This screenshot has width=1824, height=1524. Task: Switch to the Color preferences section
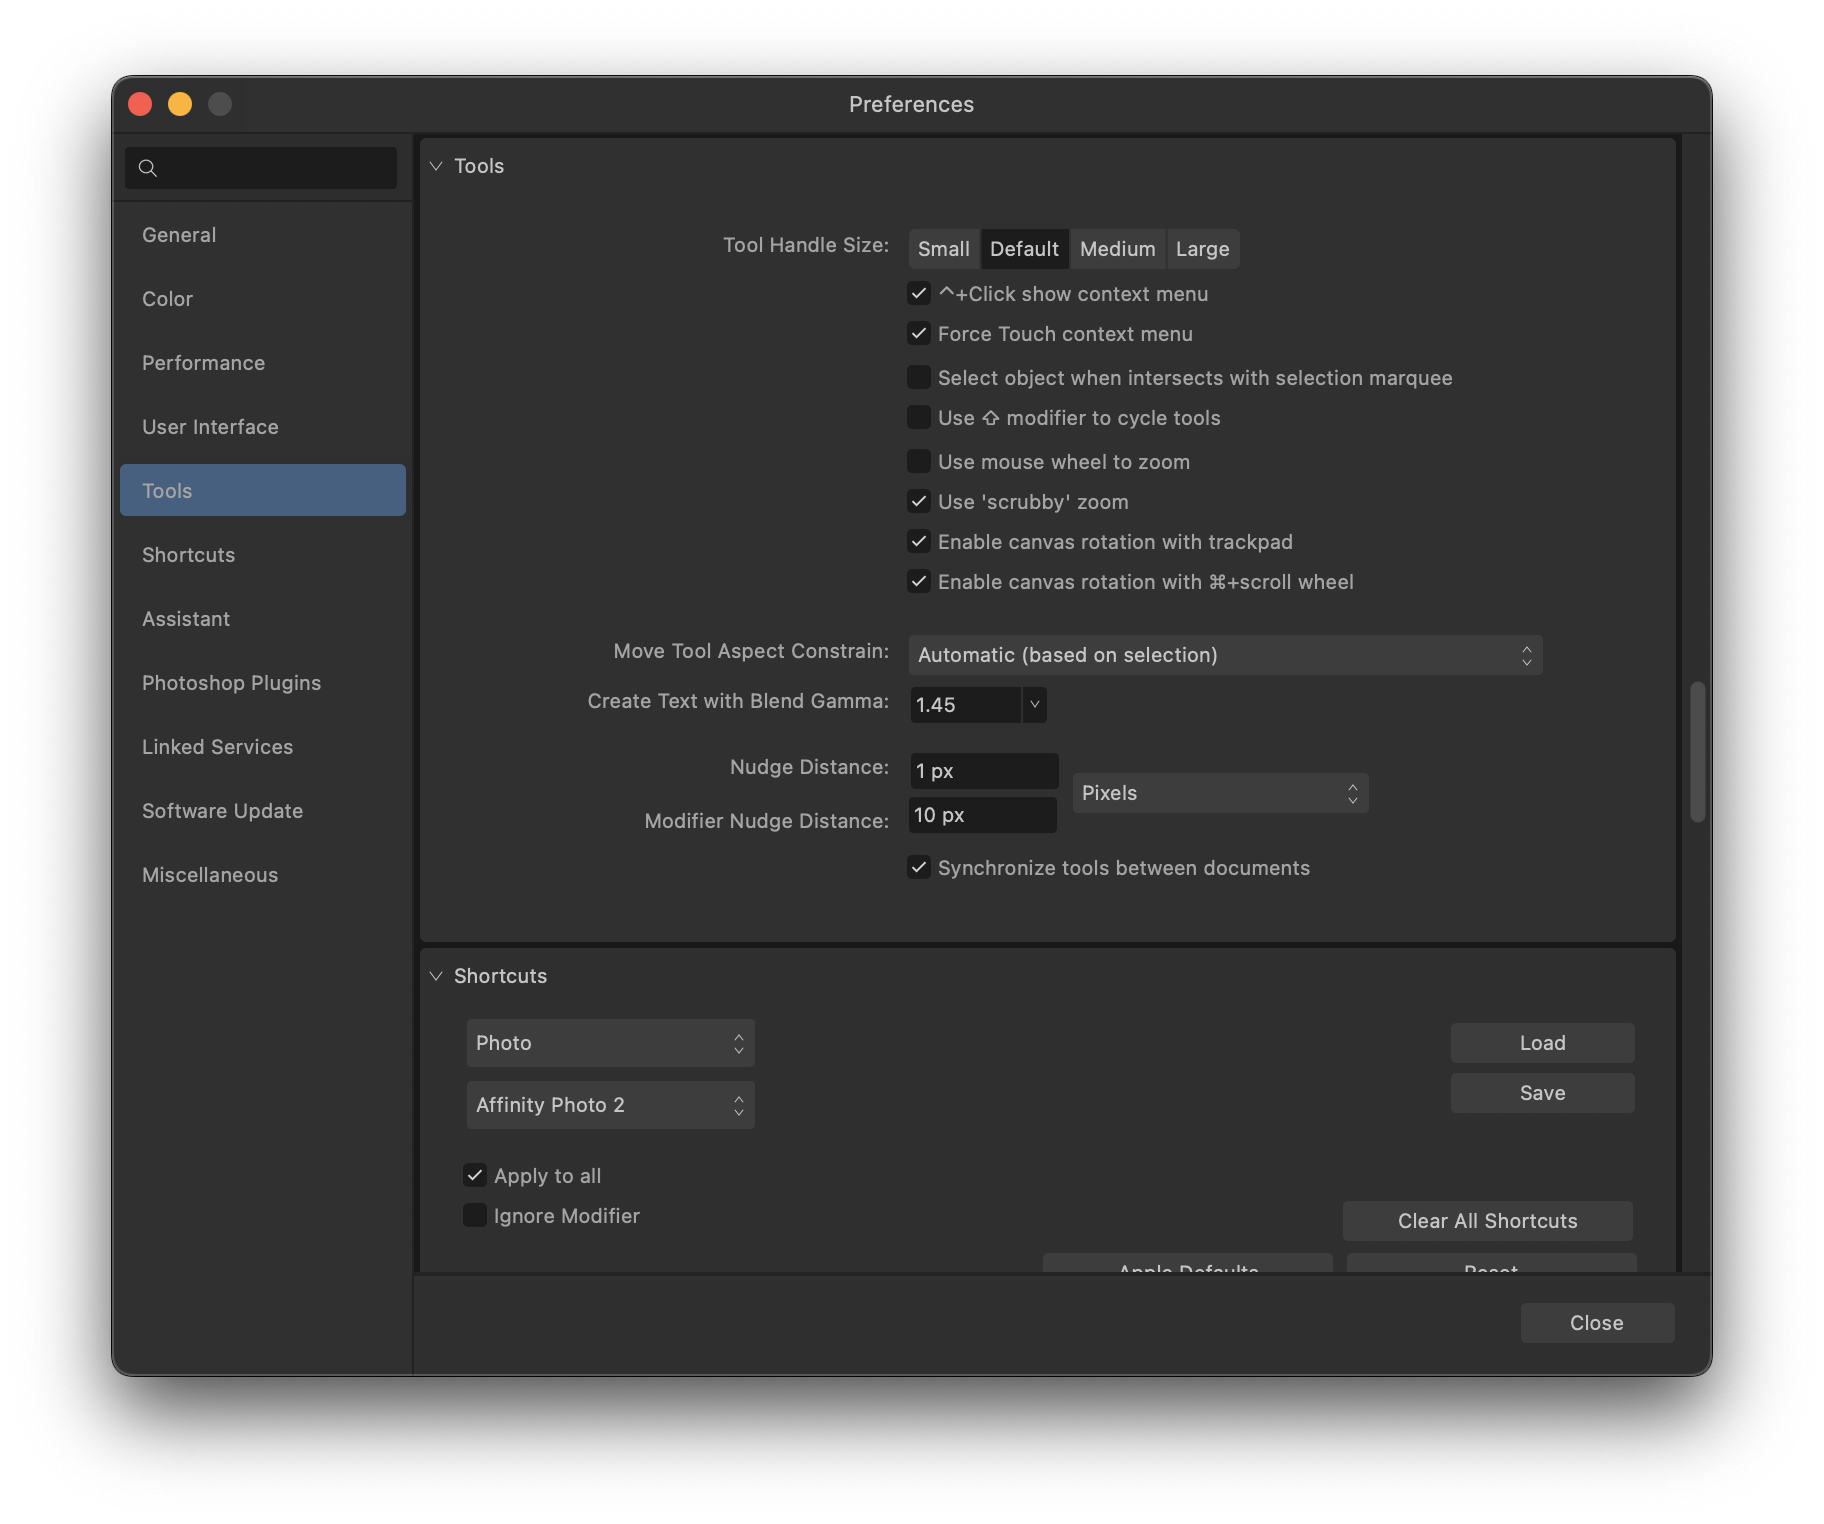coord(167,298)
